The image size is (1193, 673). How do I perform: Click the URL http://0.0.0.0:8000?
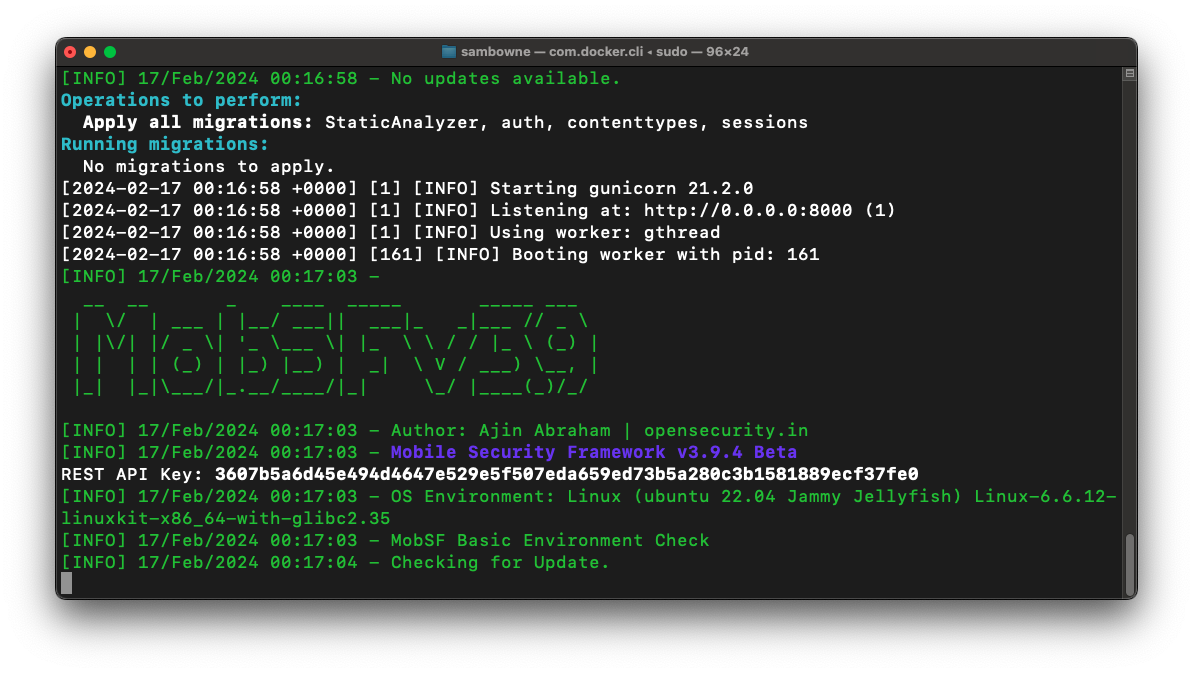(x=748, y=211)
